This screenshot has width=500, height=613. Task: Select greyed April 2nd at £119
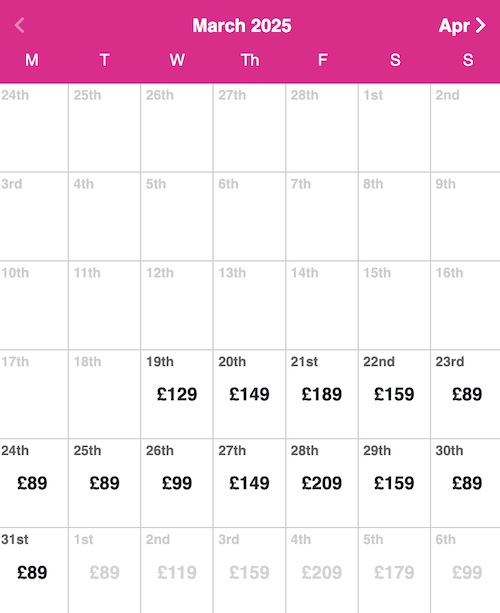coord(177,570)
